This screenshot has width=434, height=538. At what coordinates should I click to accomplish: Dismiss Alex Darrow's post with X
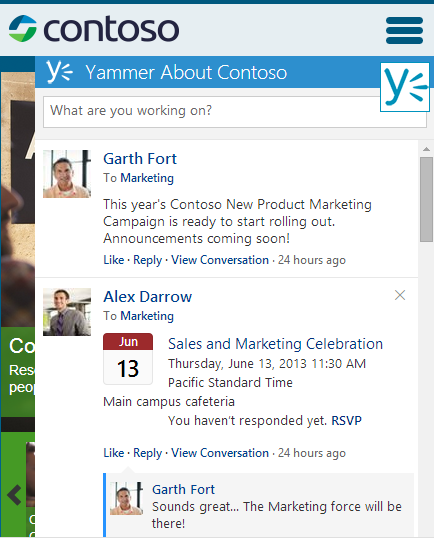coord(400,295)
